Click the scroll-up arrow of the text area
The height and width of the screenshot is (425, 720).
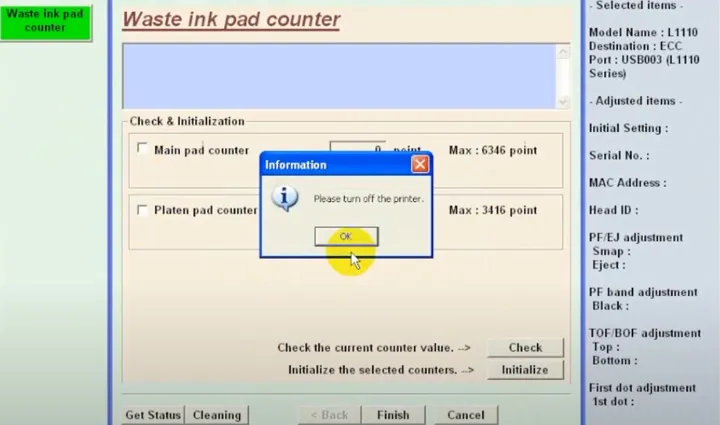point(563,51)
